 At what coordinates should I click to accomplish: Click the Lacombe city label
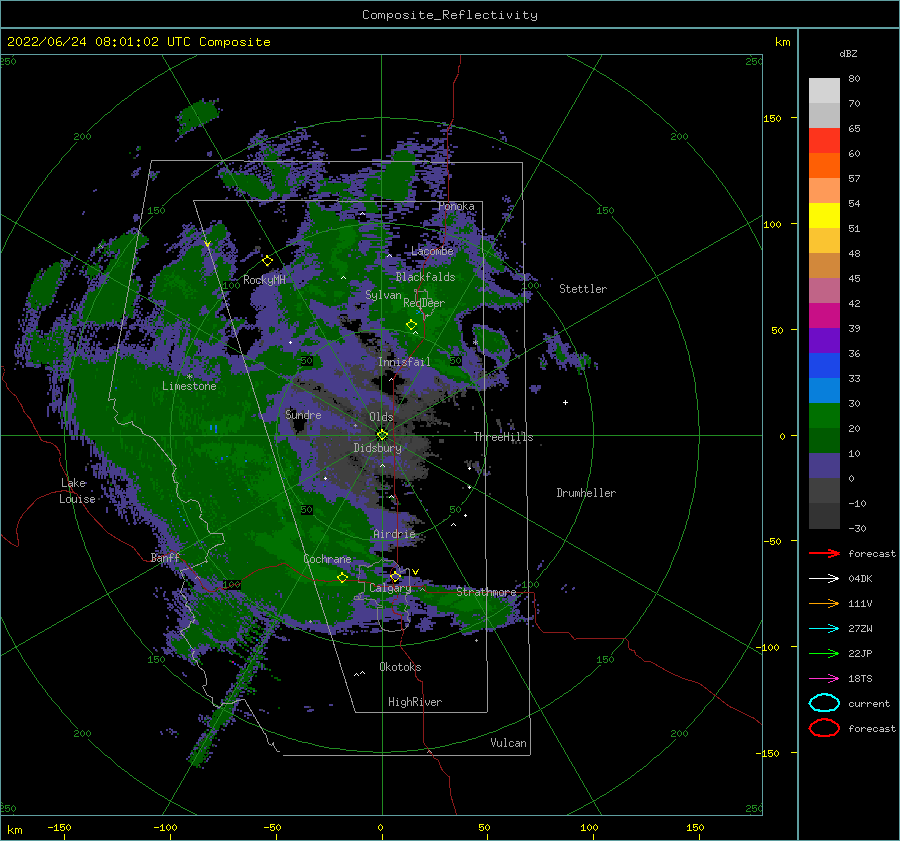click(x=432, y=251)
